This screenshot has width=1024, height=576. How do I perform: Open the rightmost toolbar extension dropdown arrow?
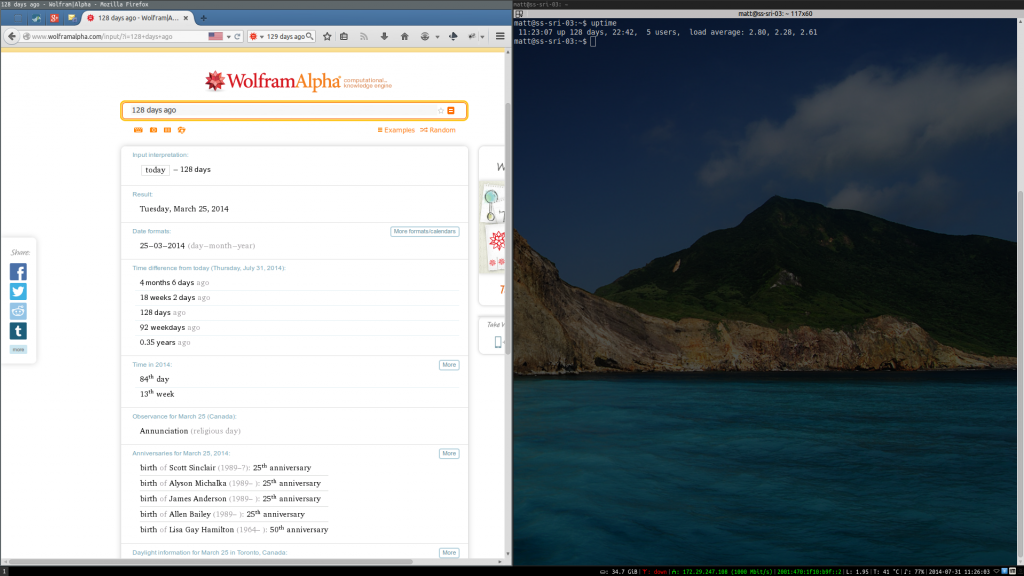[483, 37]
